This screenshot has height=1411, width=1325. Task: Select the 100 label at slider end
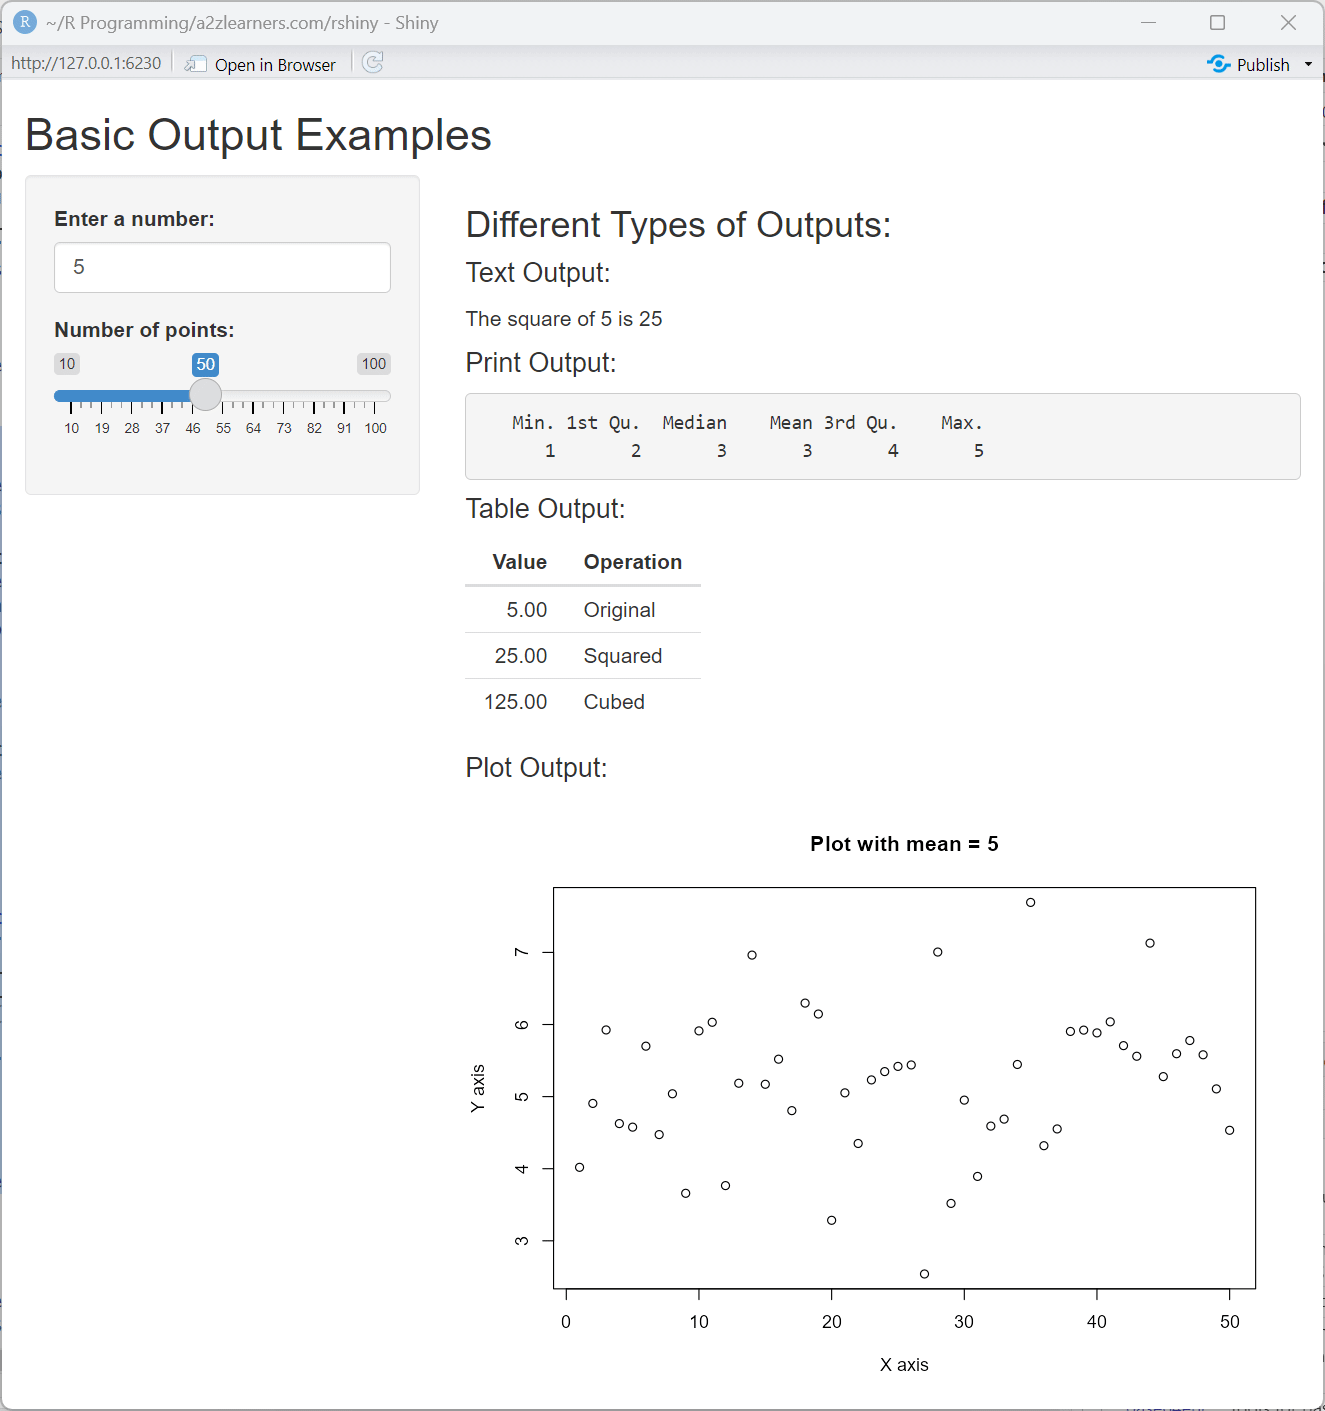point(373,364)
